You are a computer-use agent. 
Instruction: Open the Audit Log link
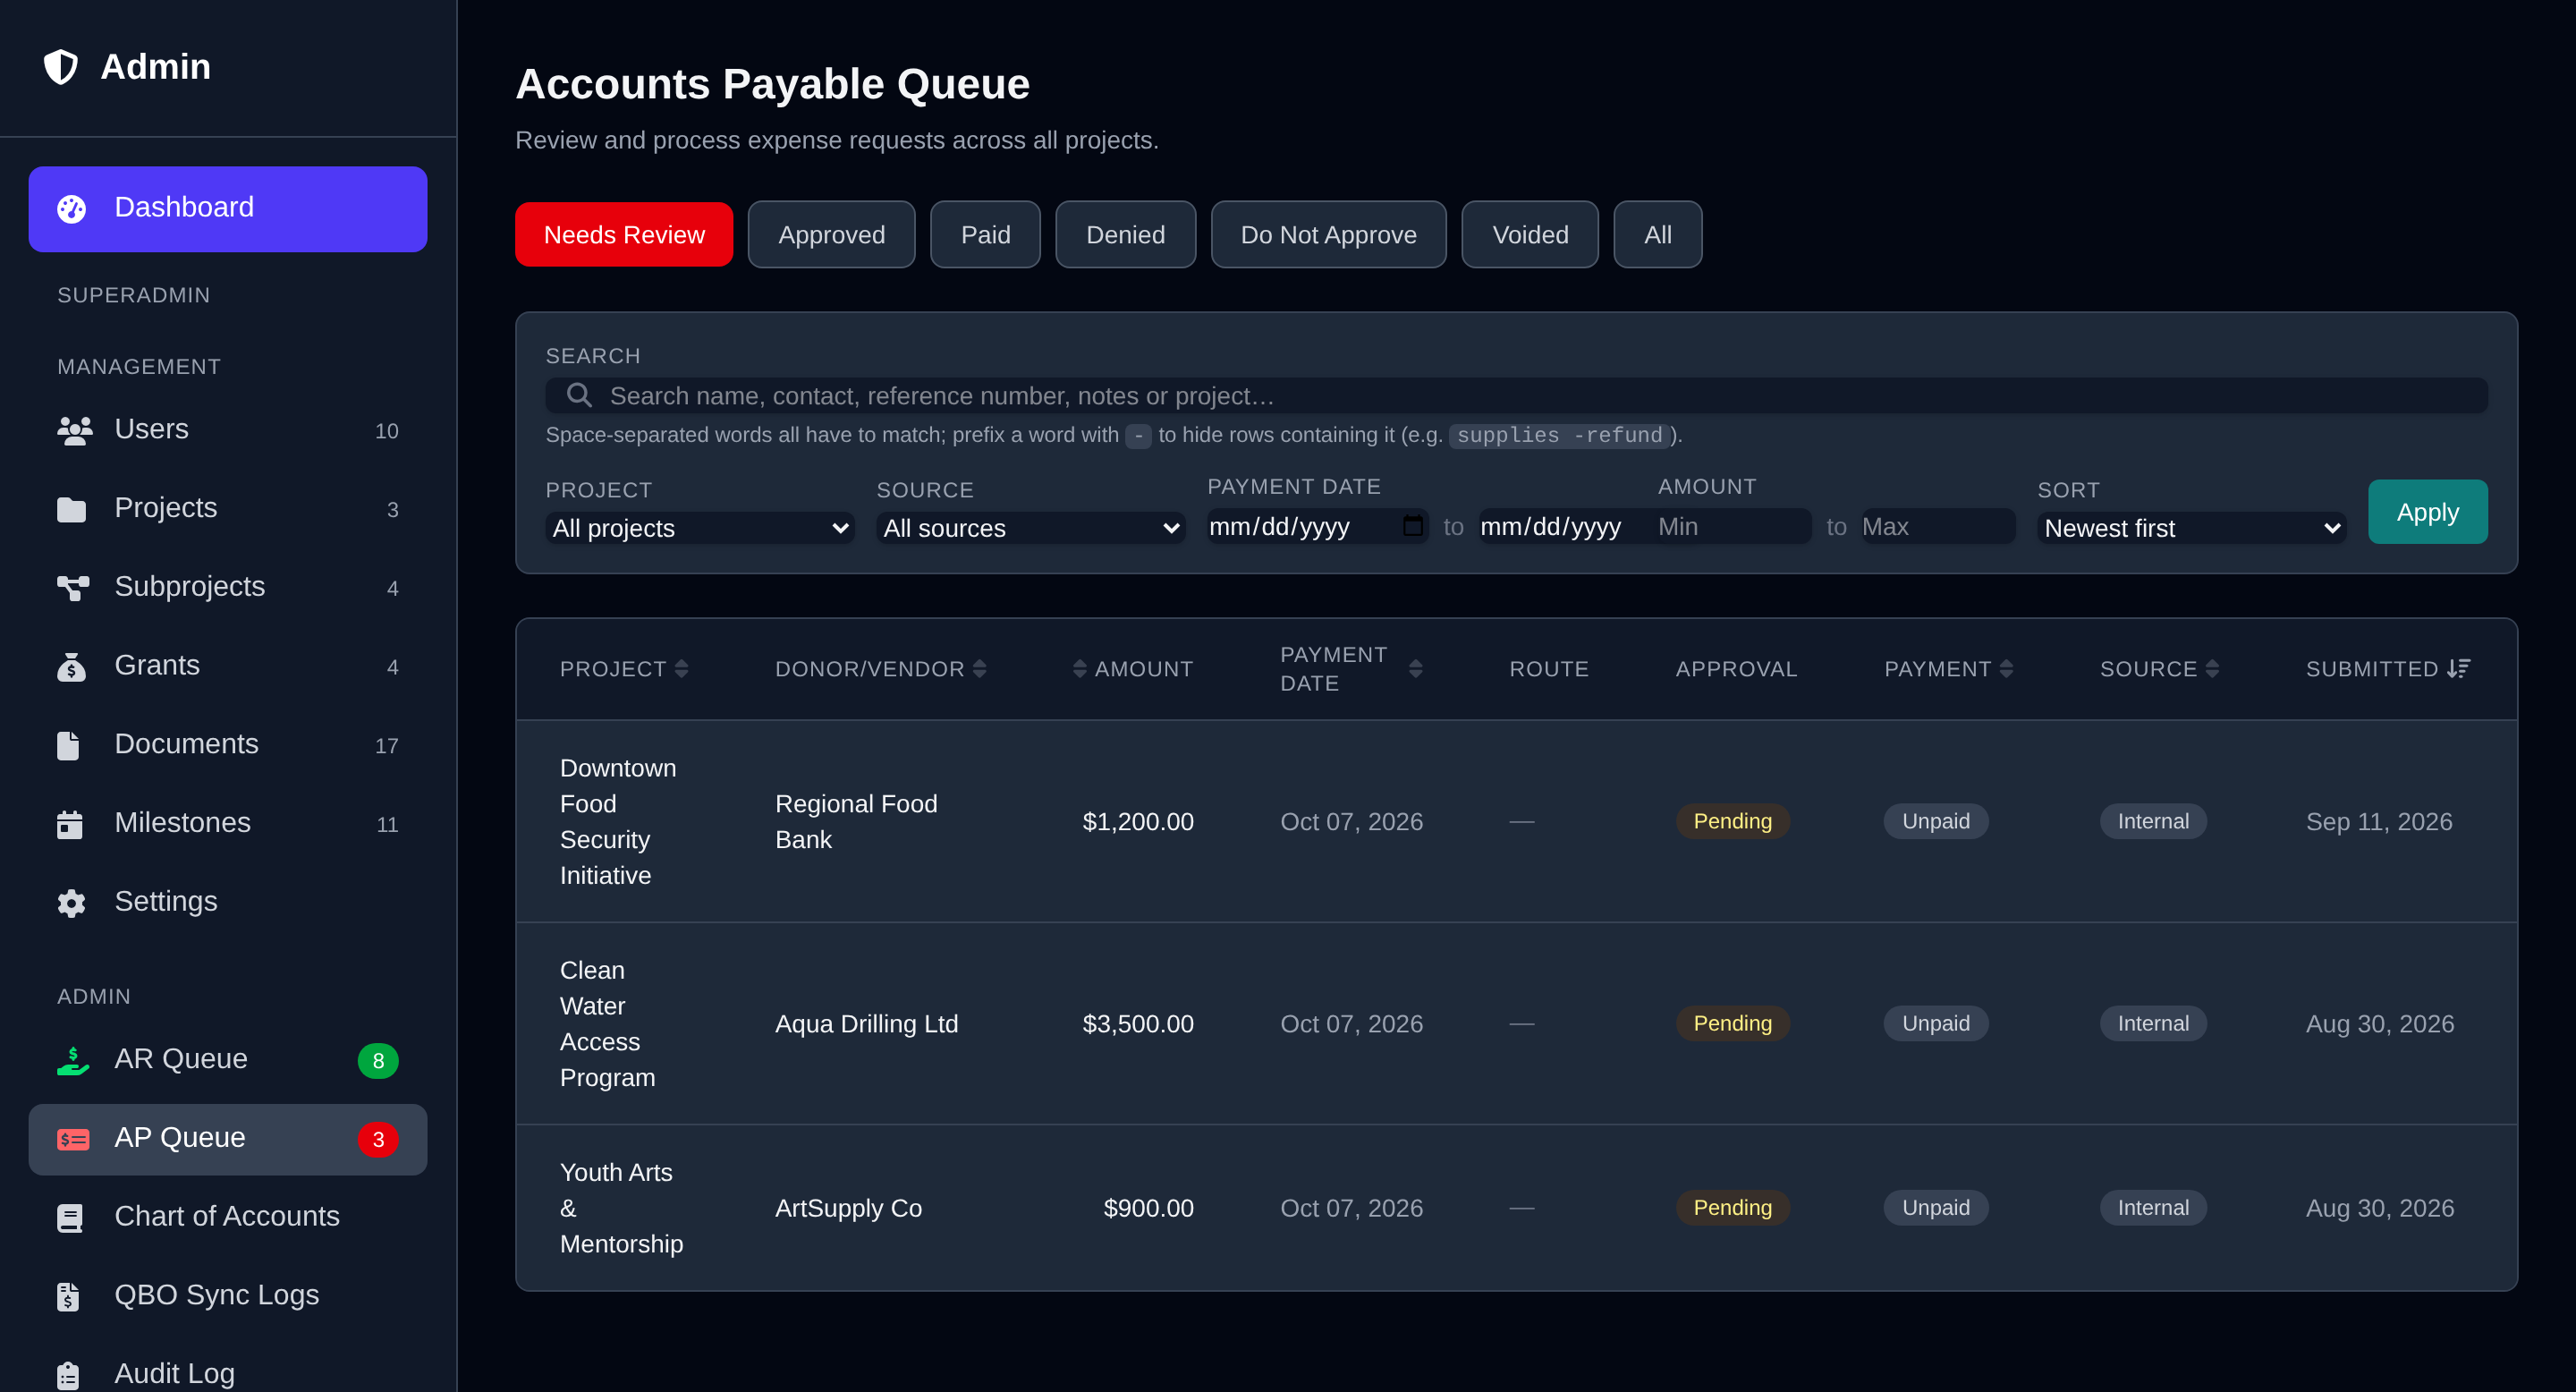228,1375
